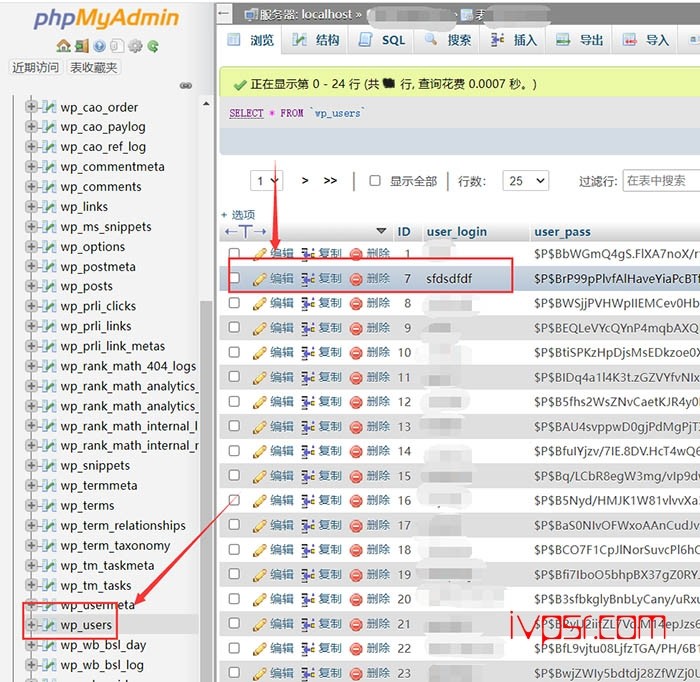Click the full texts toggle arrows icon

pos(246,232)
